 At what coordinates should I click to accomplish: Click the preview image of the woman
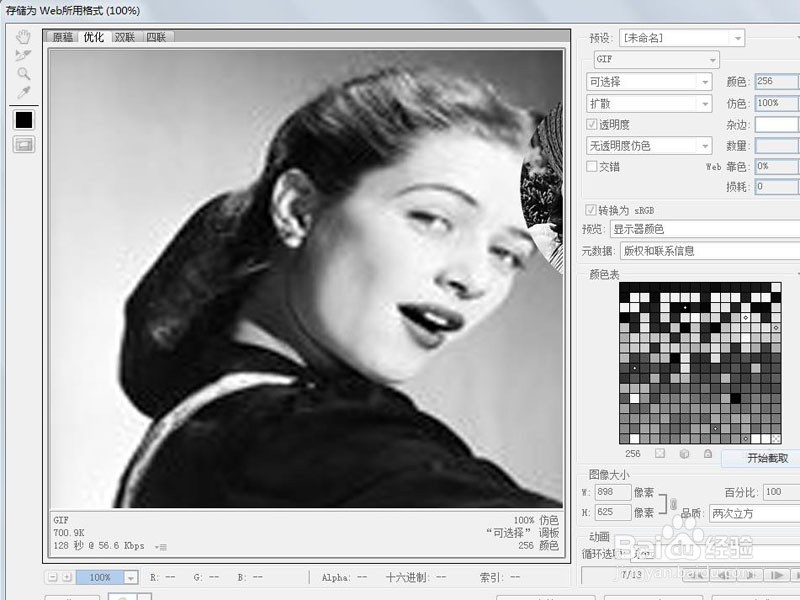(x=306, y=279)
